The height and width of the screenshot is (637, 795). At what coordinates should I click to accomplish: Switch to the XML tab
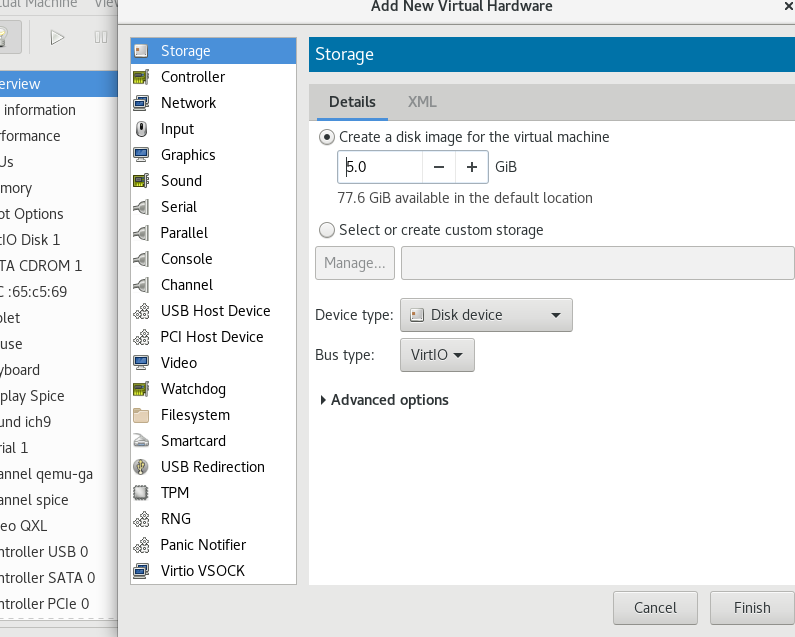tap(422, 102)
